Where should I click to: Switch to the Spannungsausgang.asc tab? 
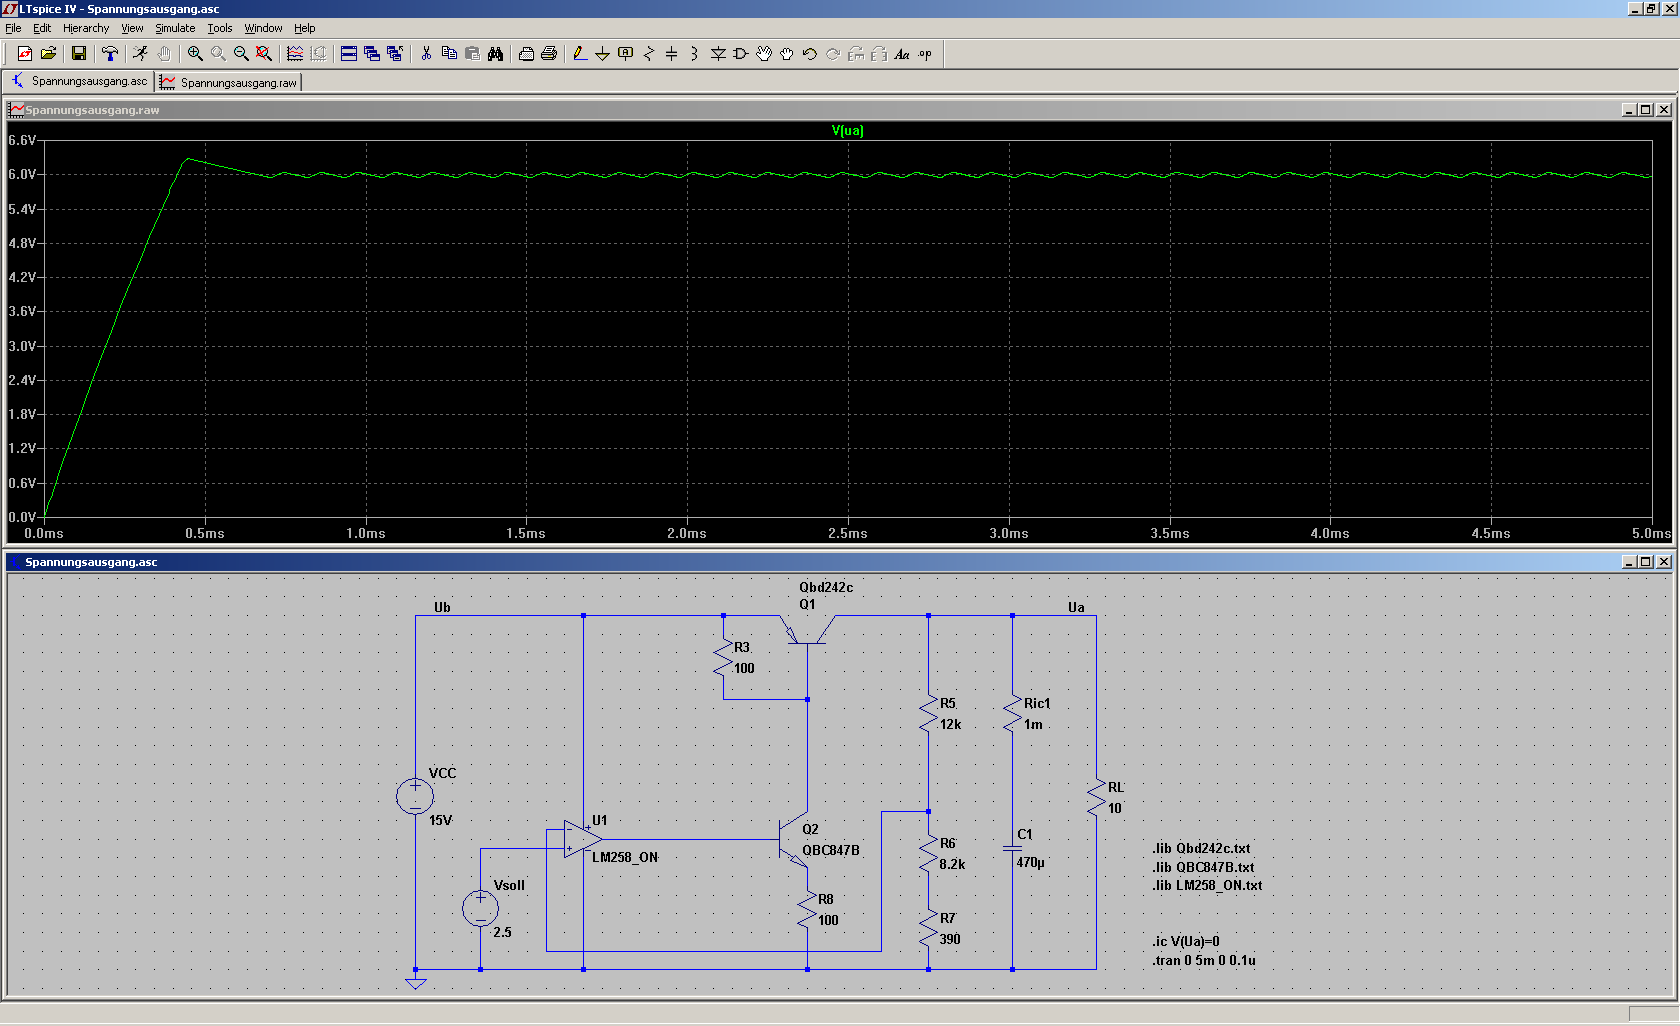click(x=79, y=81)
